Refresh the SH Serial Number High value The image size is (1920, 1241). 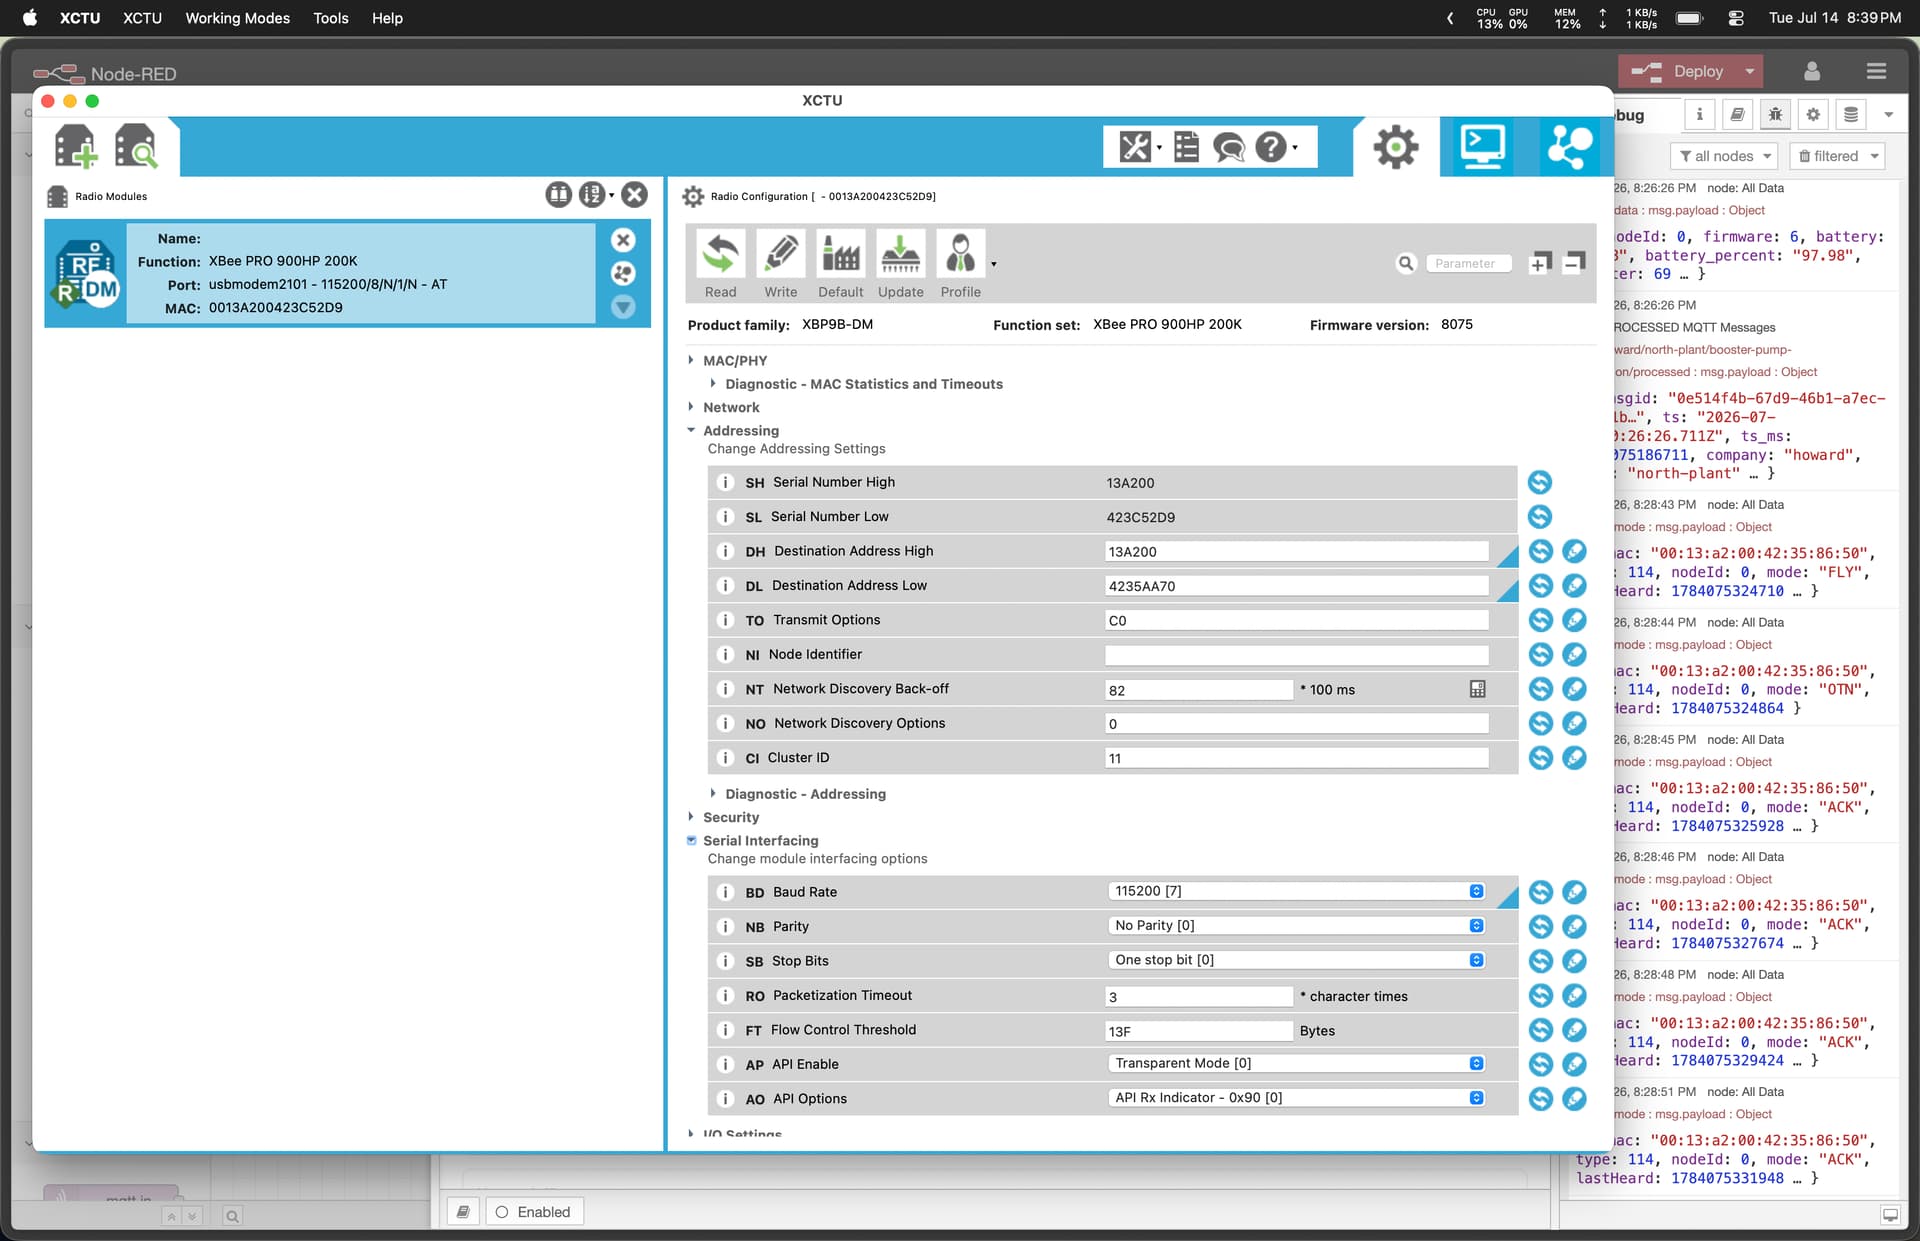click(x=1540, y=482)
